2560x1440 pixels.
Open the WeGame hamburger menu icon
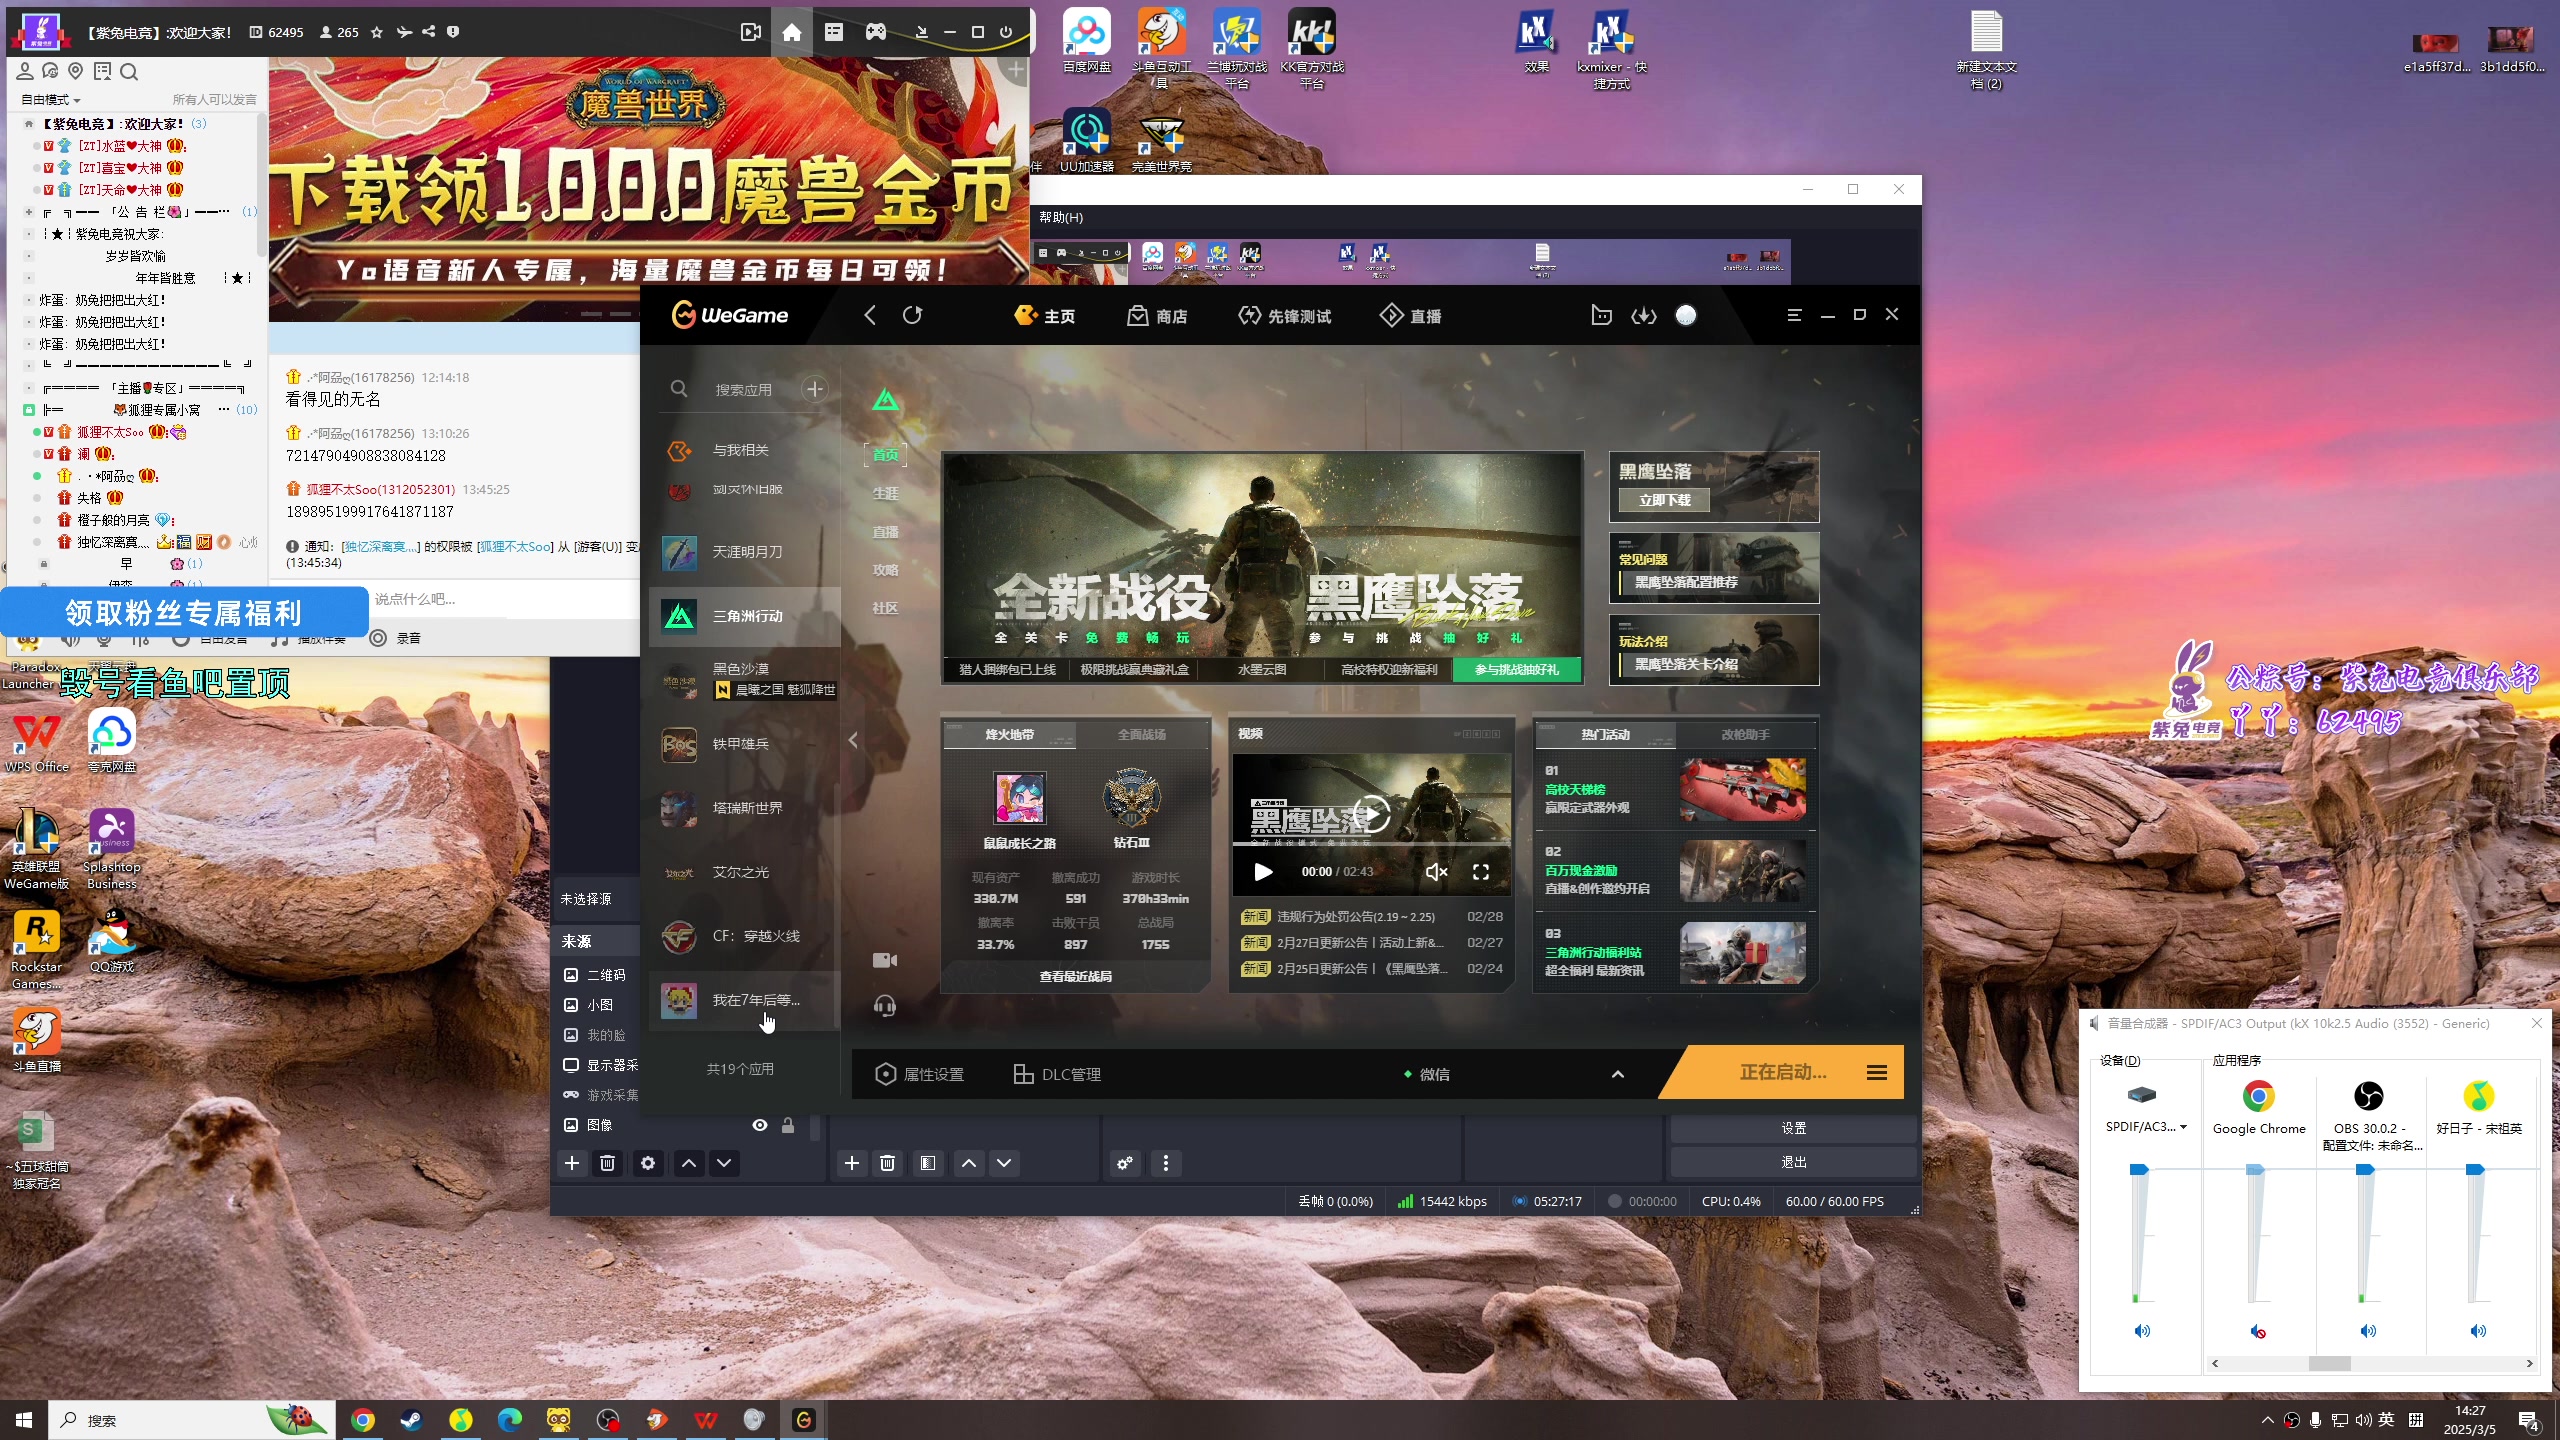point(1794,315)
